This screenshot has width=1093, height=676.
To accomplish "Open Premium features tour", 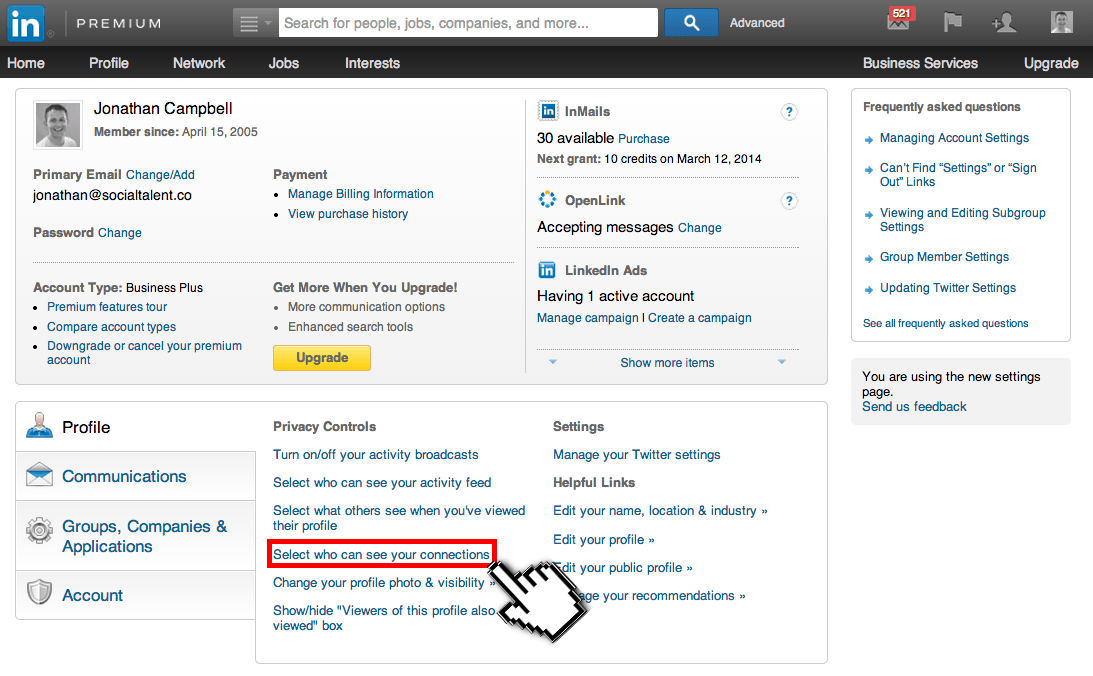I will point(107,307).
